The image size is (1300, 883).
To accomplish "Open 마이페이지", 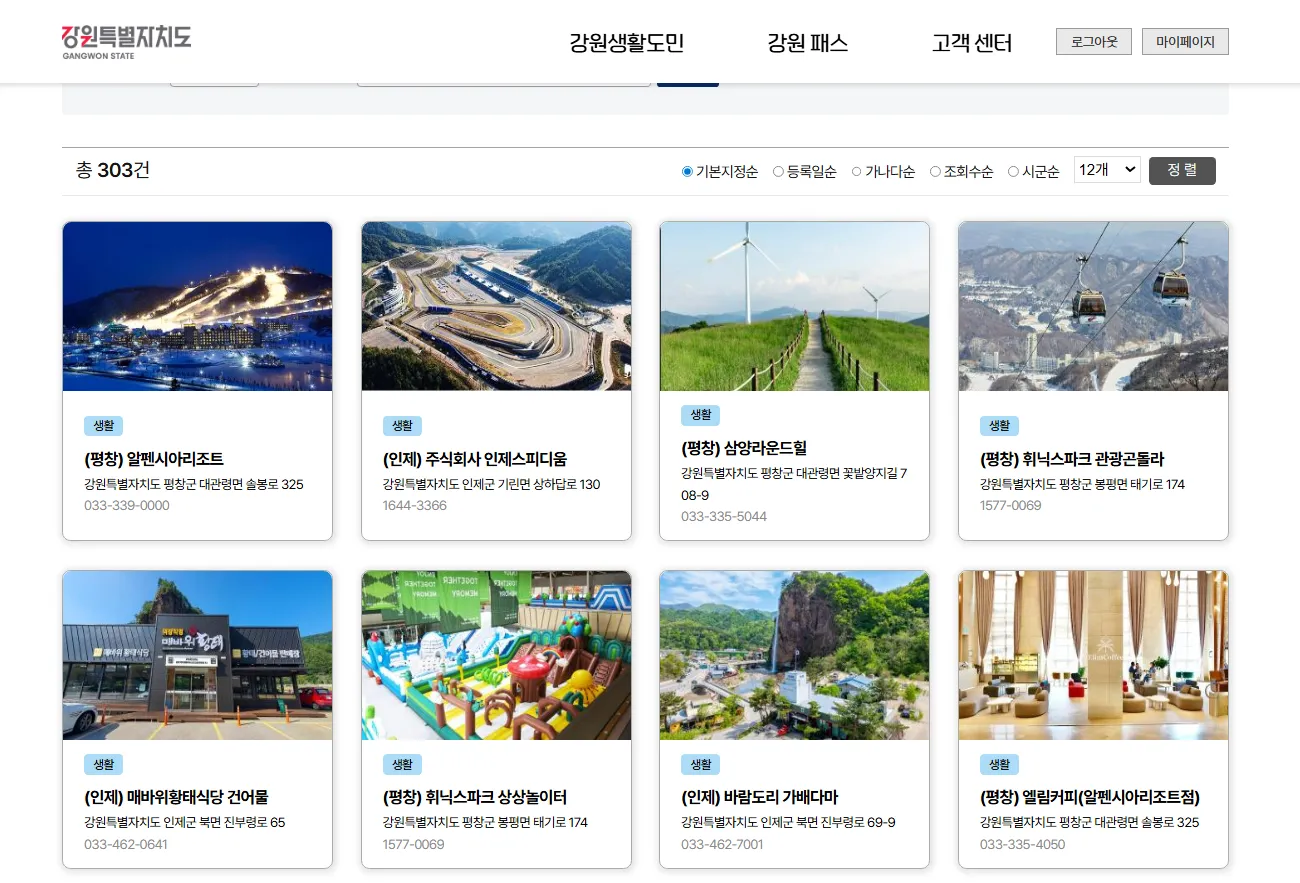I will coord(1185,41).
